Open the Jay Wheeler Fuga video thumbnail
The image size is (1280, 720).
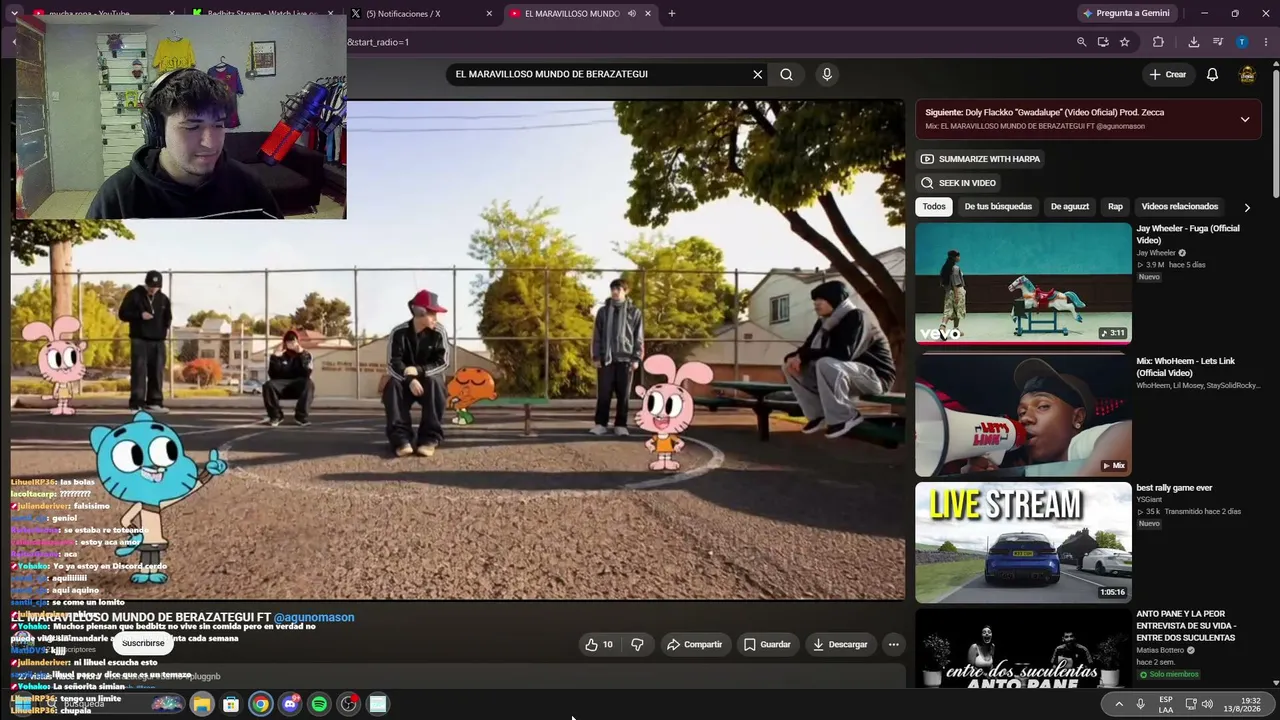pyautogui.click(x=1023, y=283)
